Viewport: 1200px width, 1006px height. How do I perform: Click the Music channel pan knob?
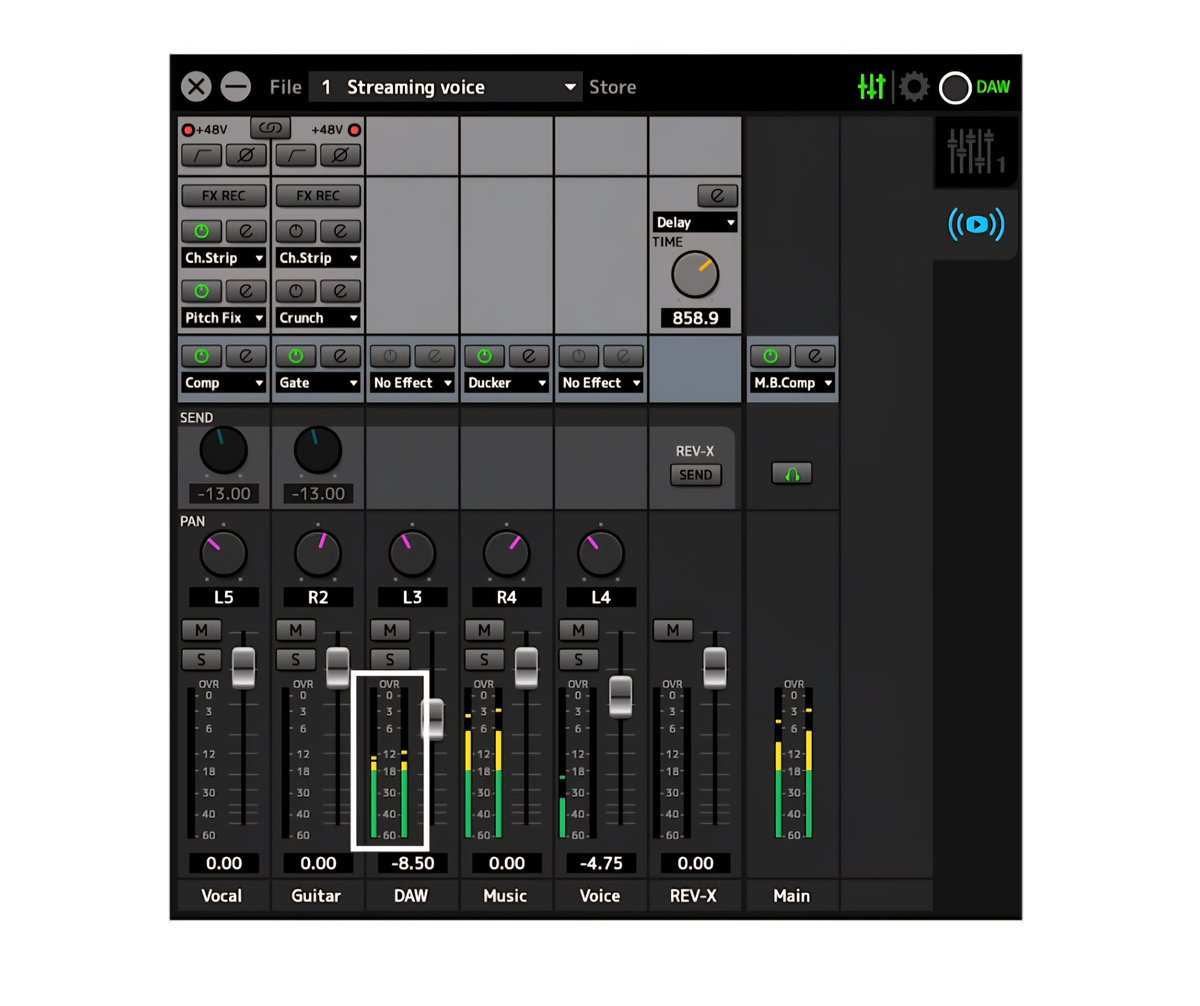[x=507, y=554]
